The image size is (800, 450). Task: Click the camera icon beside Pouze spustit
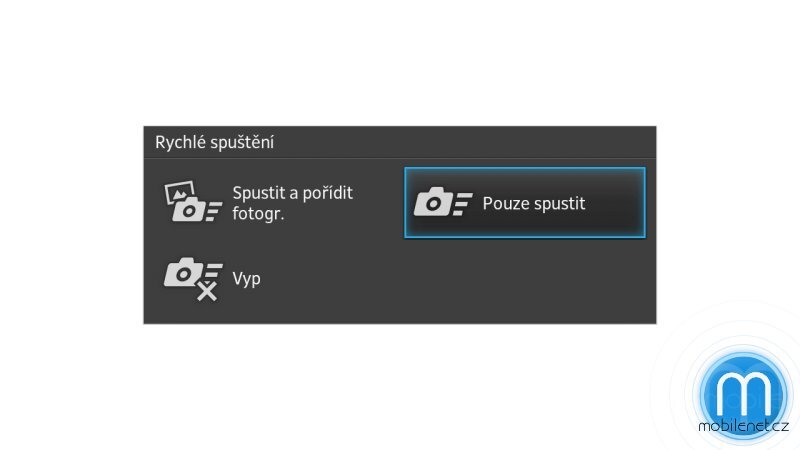click(x=434, y=203)
